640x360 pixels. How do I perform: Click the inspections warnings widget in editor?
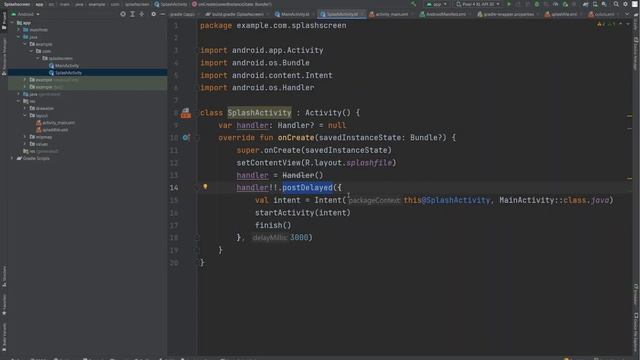coord(605,24)
